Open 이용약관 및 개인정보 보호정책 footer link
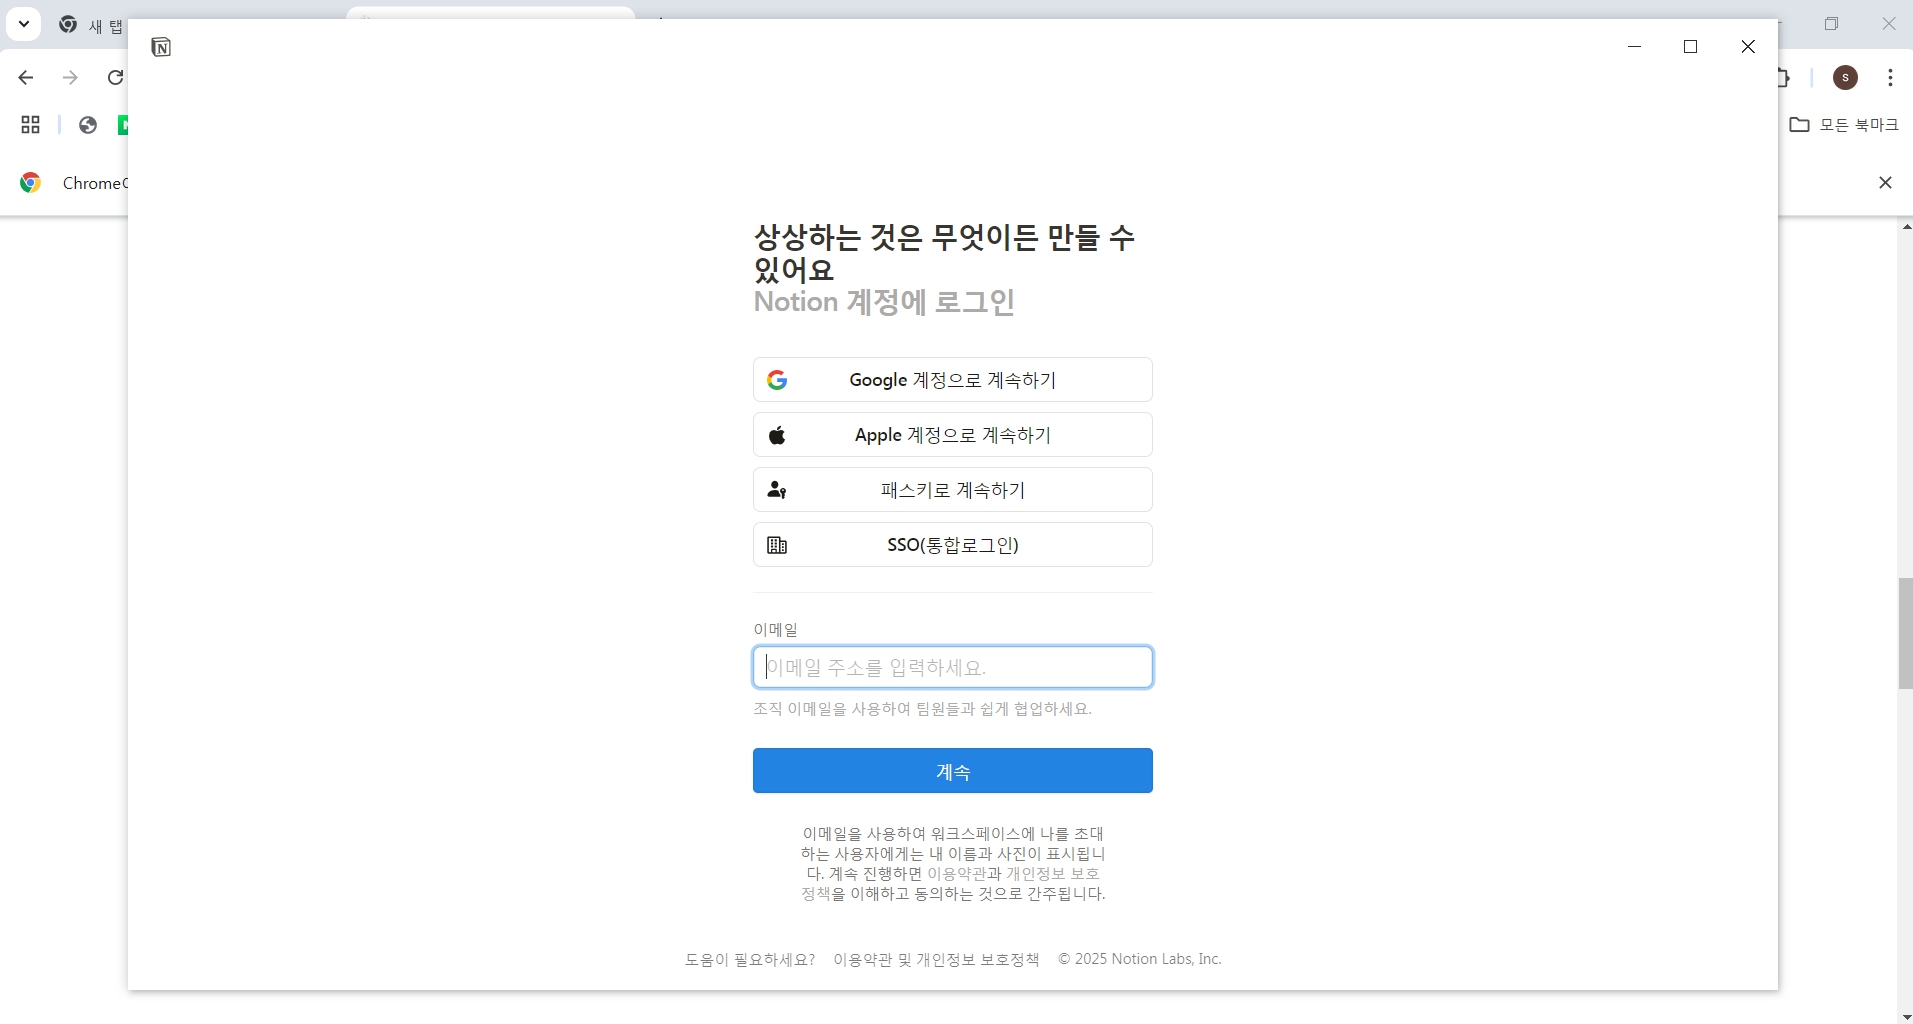1913x1024 pixels. point(936,959)
